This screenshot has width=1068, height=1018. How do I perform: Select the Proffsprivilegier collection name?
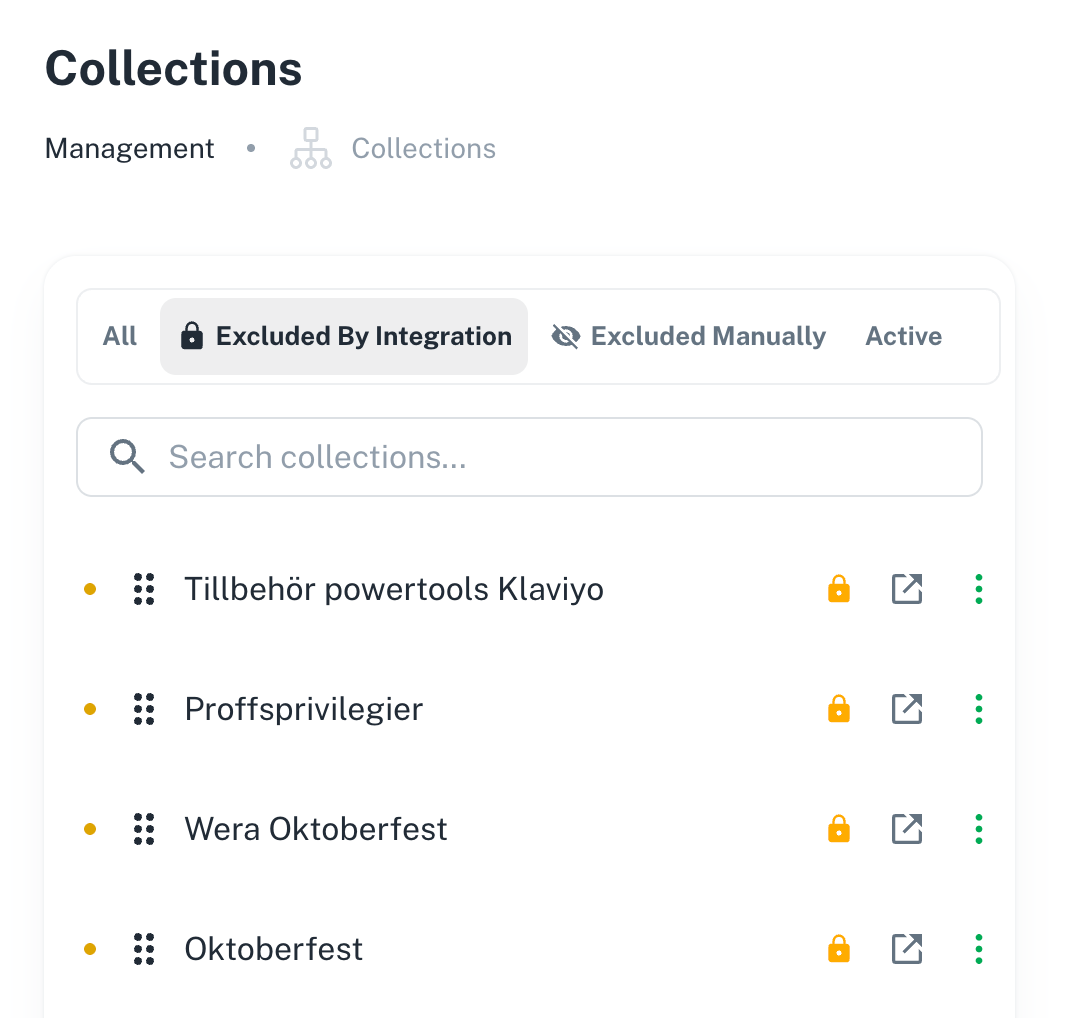click(304, 709)
